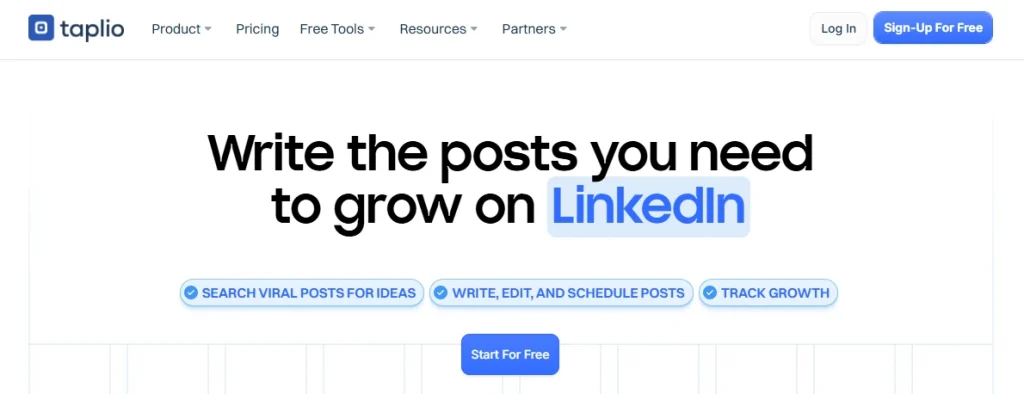
Task: Click Sign-Up For Free button
Action: click(933, 28)
